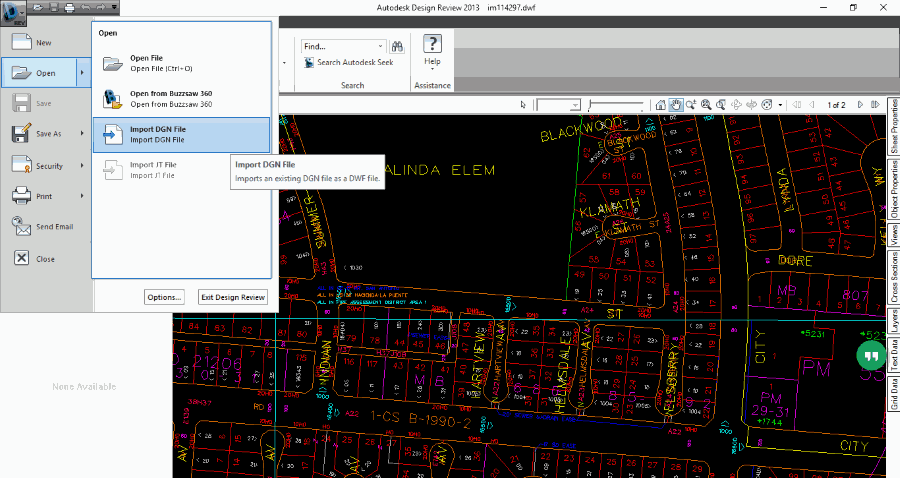Choose the grayed Save menu entry
The image size is (900, 478).
click(46, 103)
